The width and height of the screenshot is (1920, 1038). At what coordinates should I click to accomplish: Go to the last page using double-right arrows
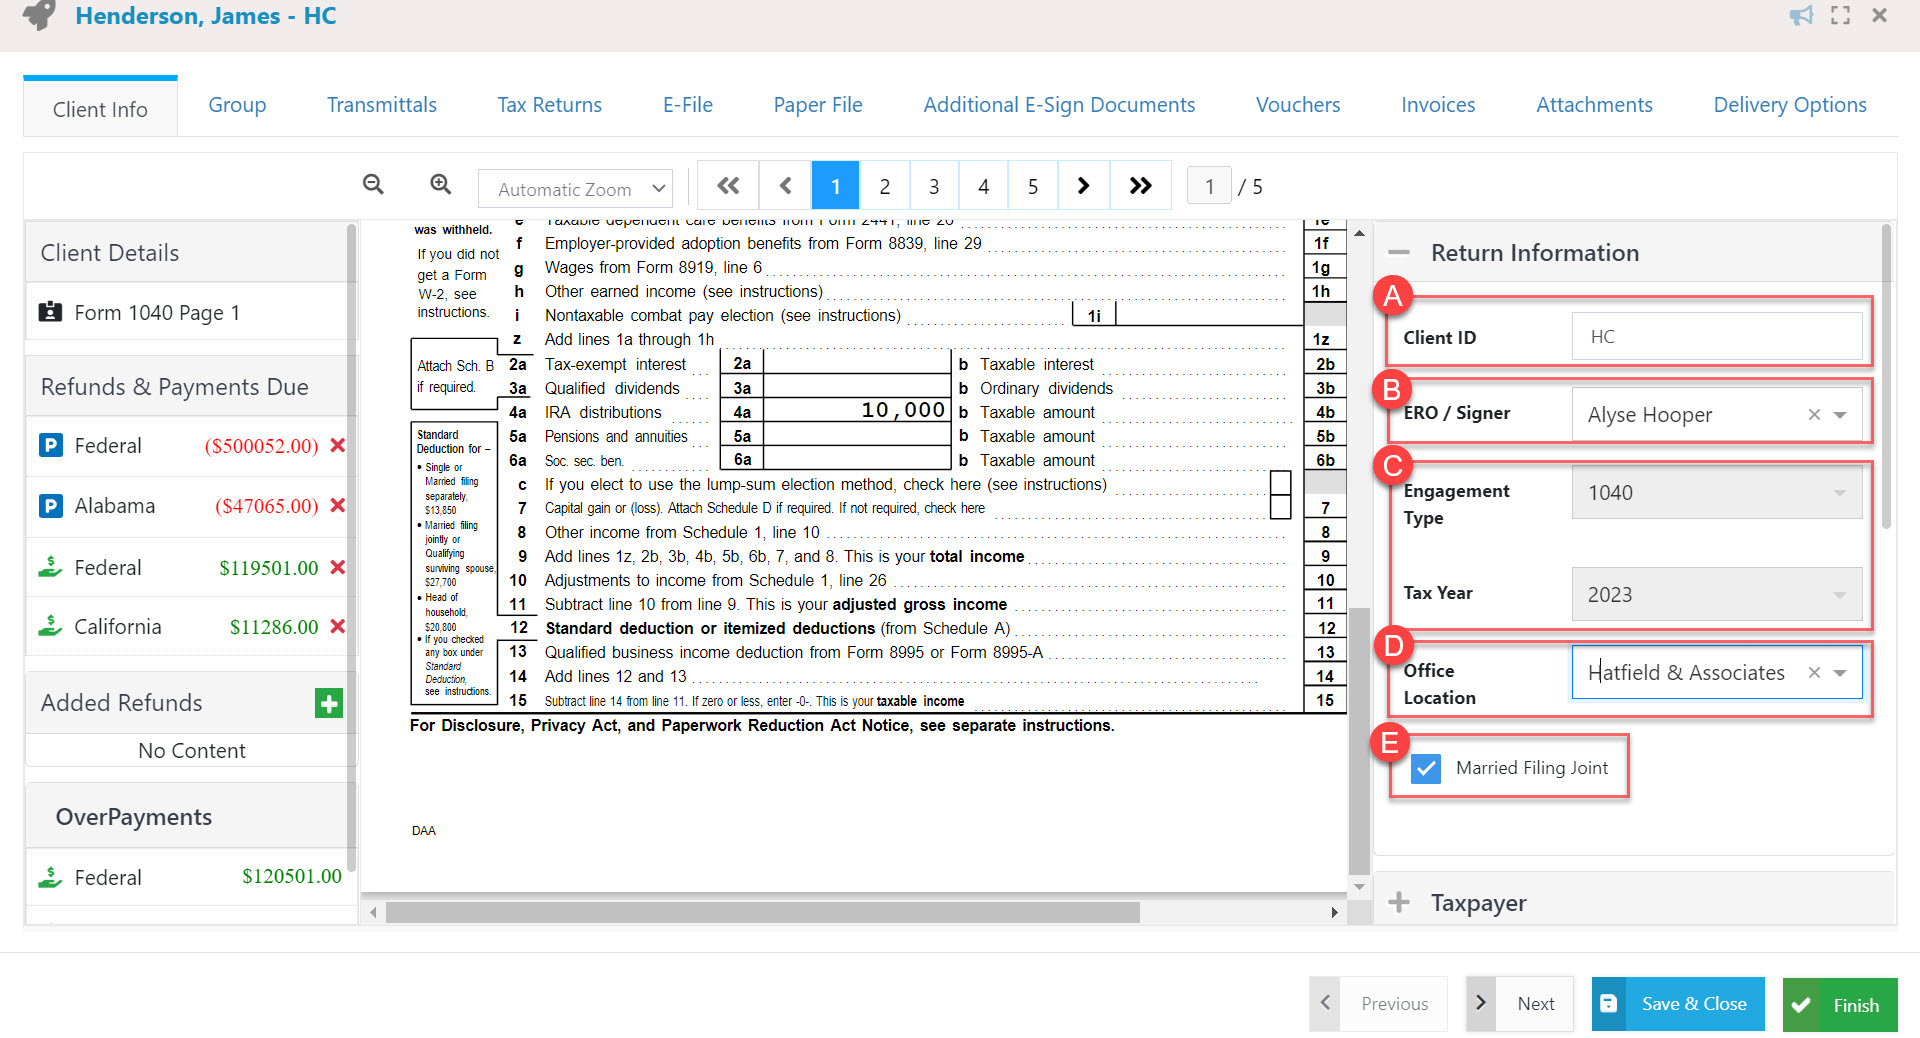pos(1140,186)
